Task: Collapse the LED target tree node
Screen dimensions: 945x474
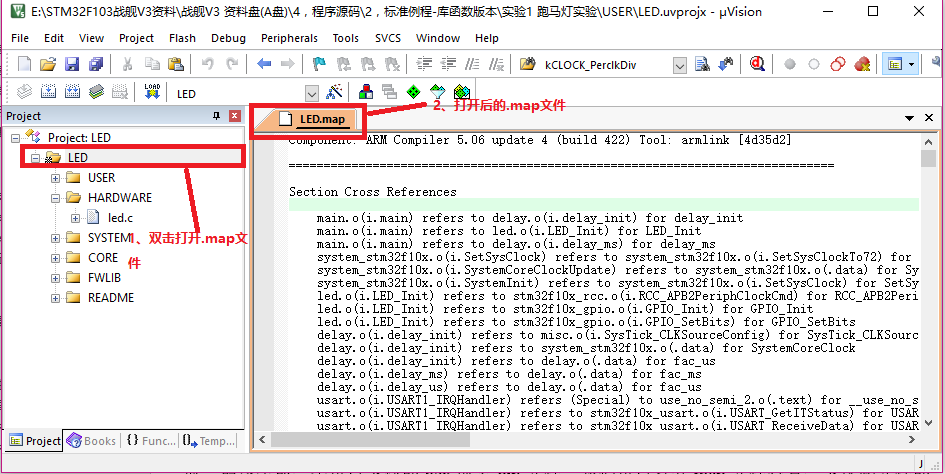Action: tap(36, 158)
